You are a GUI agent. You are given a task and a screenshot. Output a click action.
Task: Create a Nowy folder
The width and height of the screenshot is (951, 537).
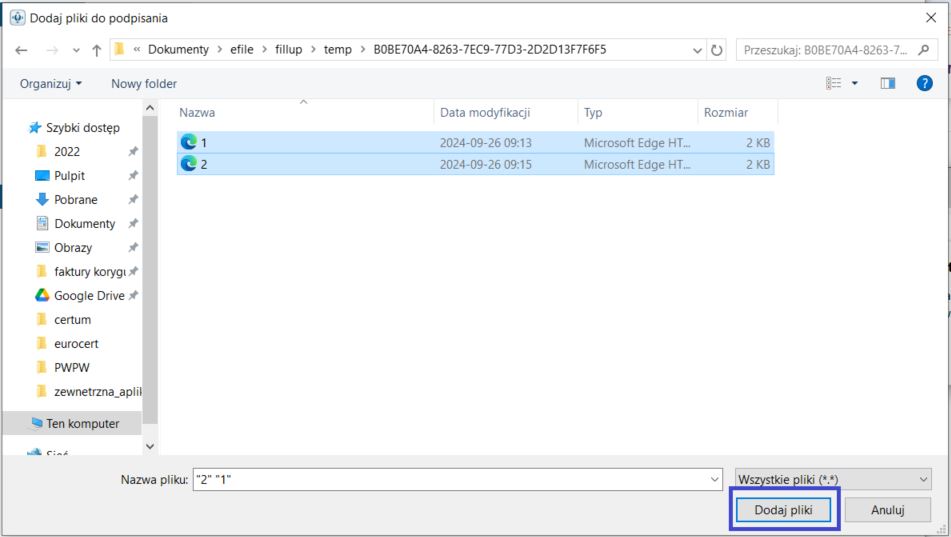tap(144, 84)
